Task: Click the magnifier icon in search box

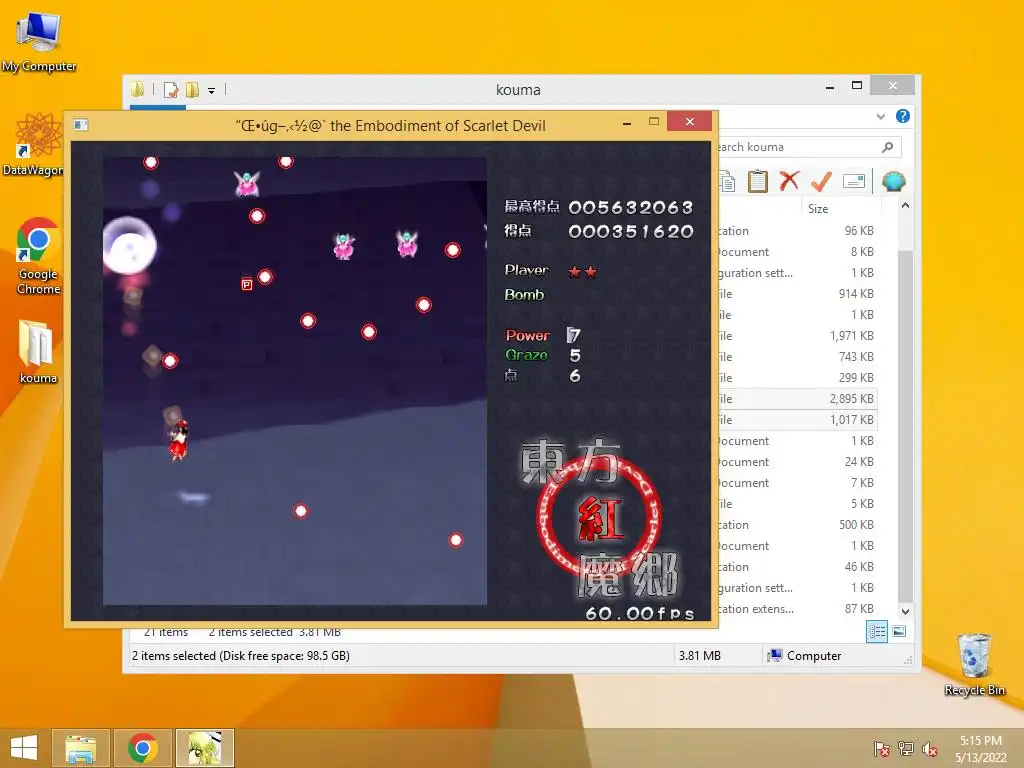Action: 887,147
